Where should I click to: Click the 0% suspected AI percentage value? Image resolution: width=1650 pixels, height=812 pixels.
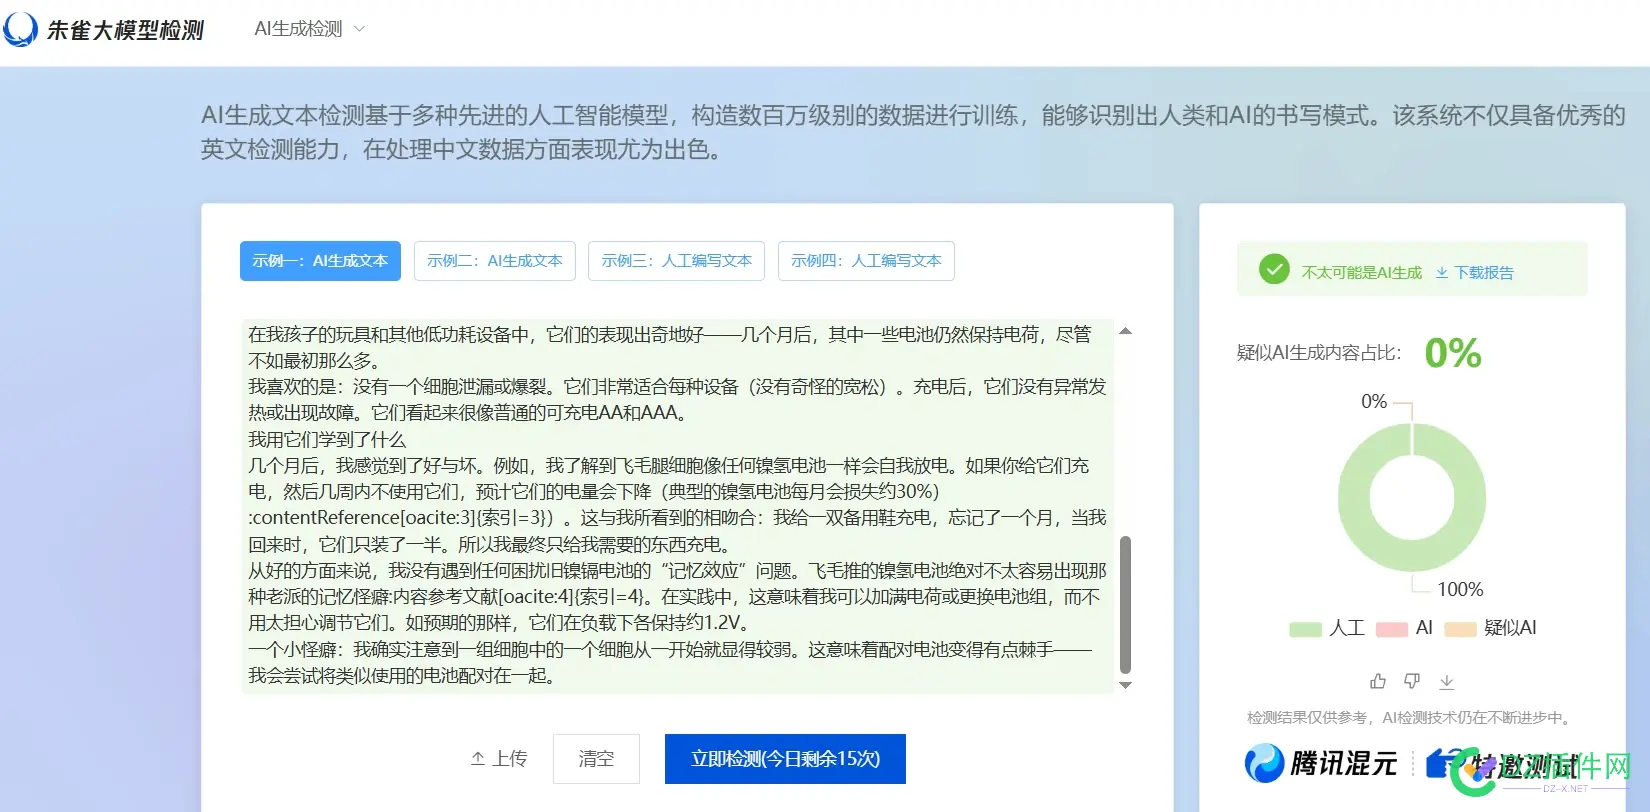(x=1453, y=353)
